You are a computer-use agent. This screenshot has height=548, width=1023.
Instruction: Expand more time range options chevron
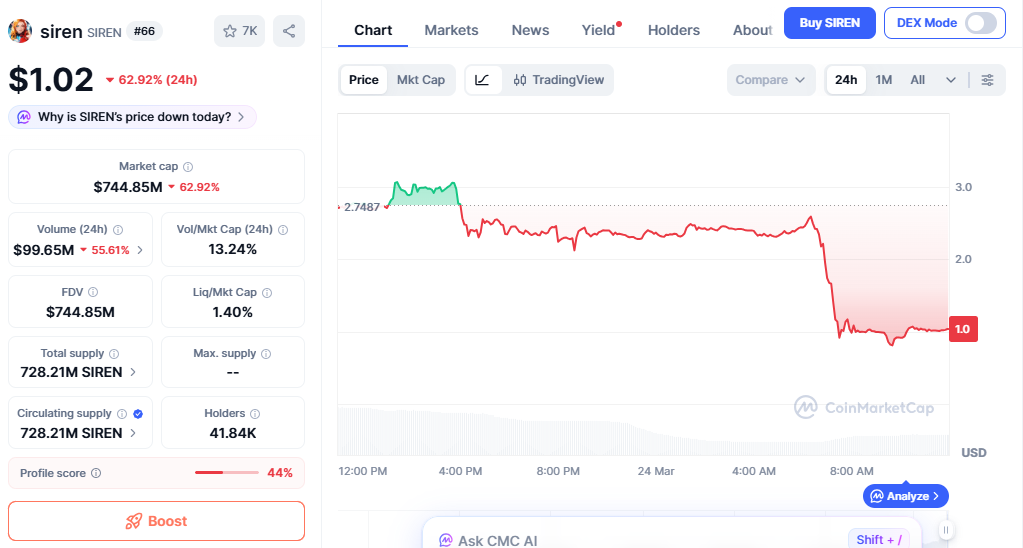pyautogui.click(x=951, y=80)
